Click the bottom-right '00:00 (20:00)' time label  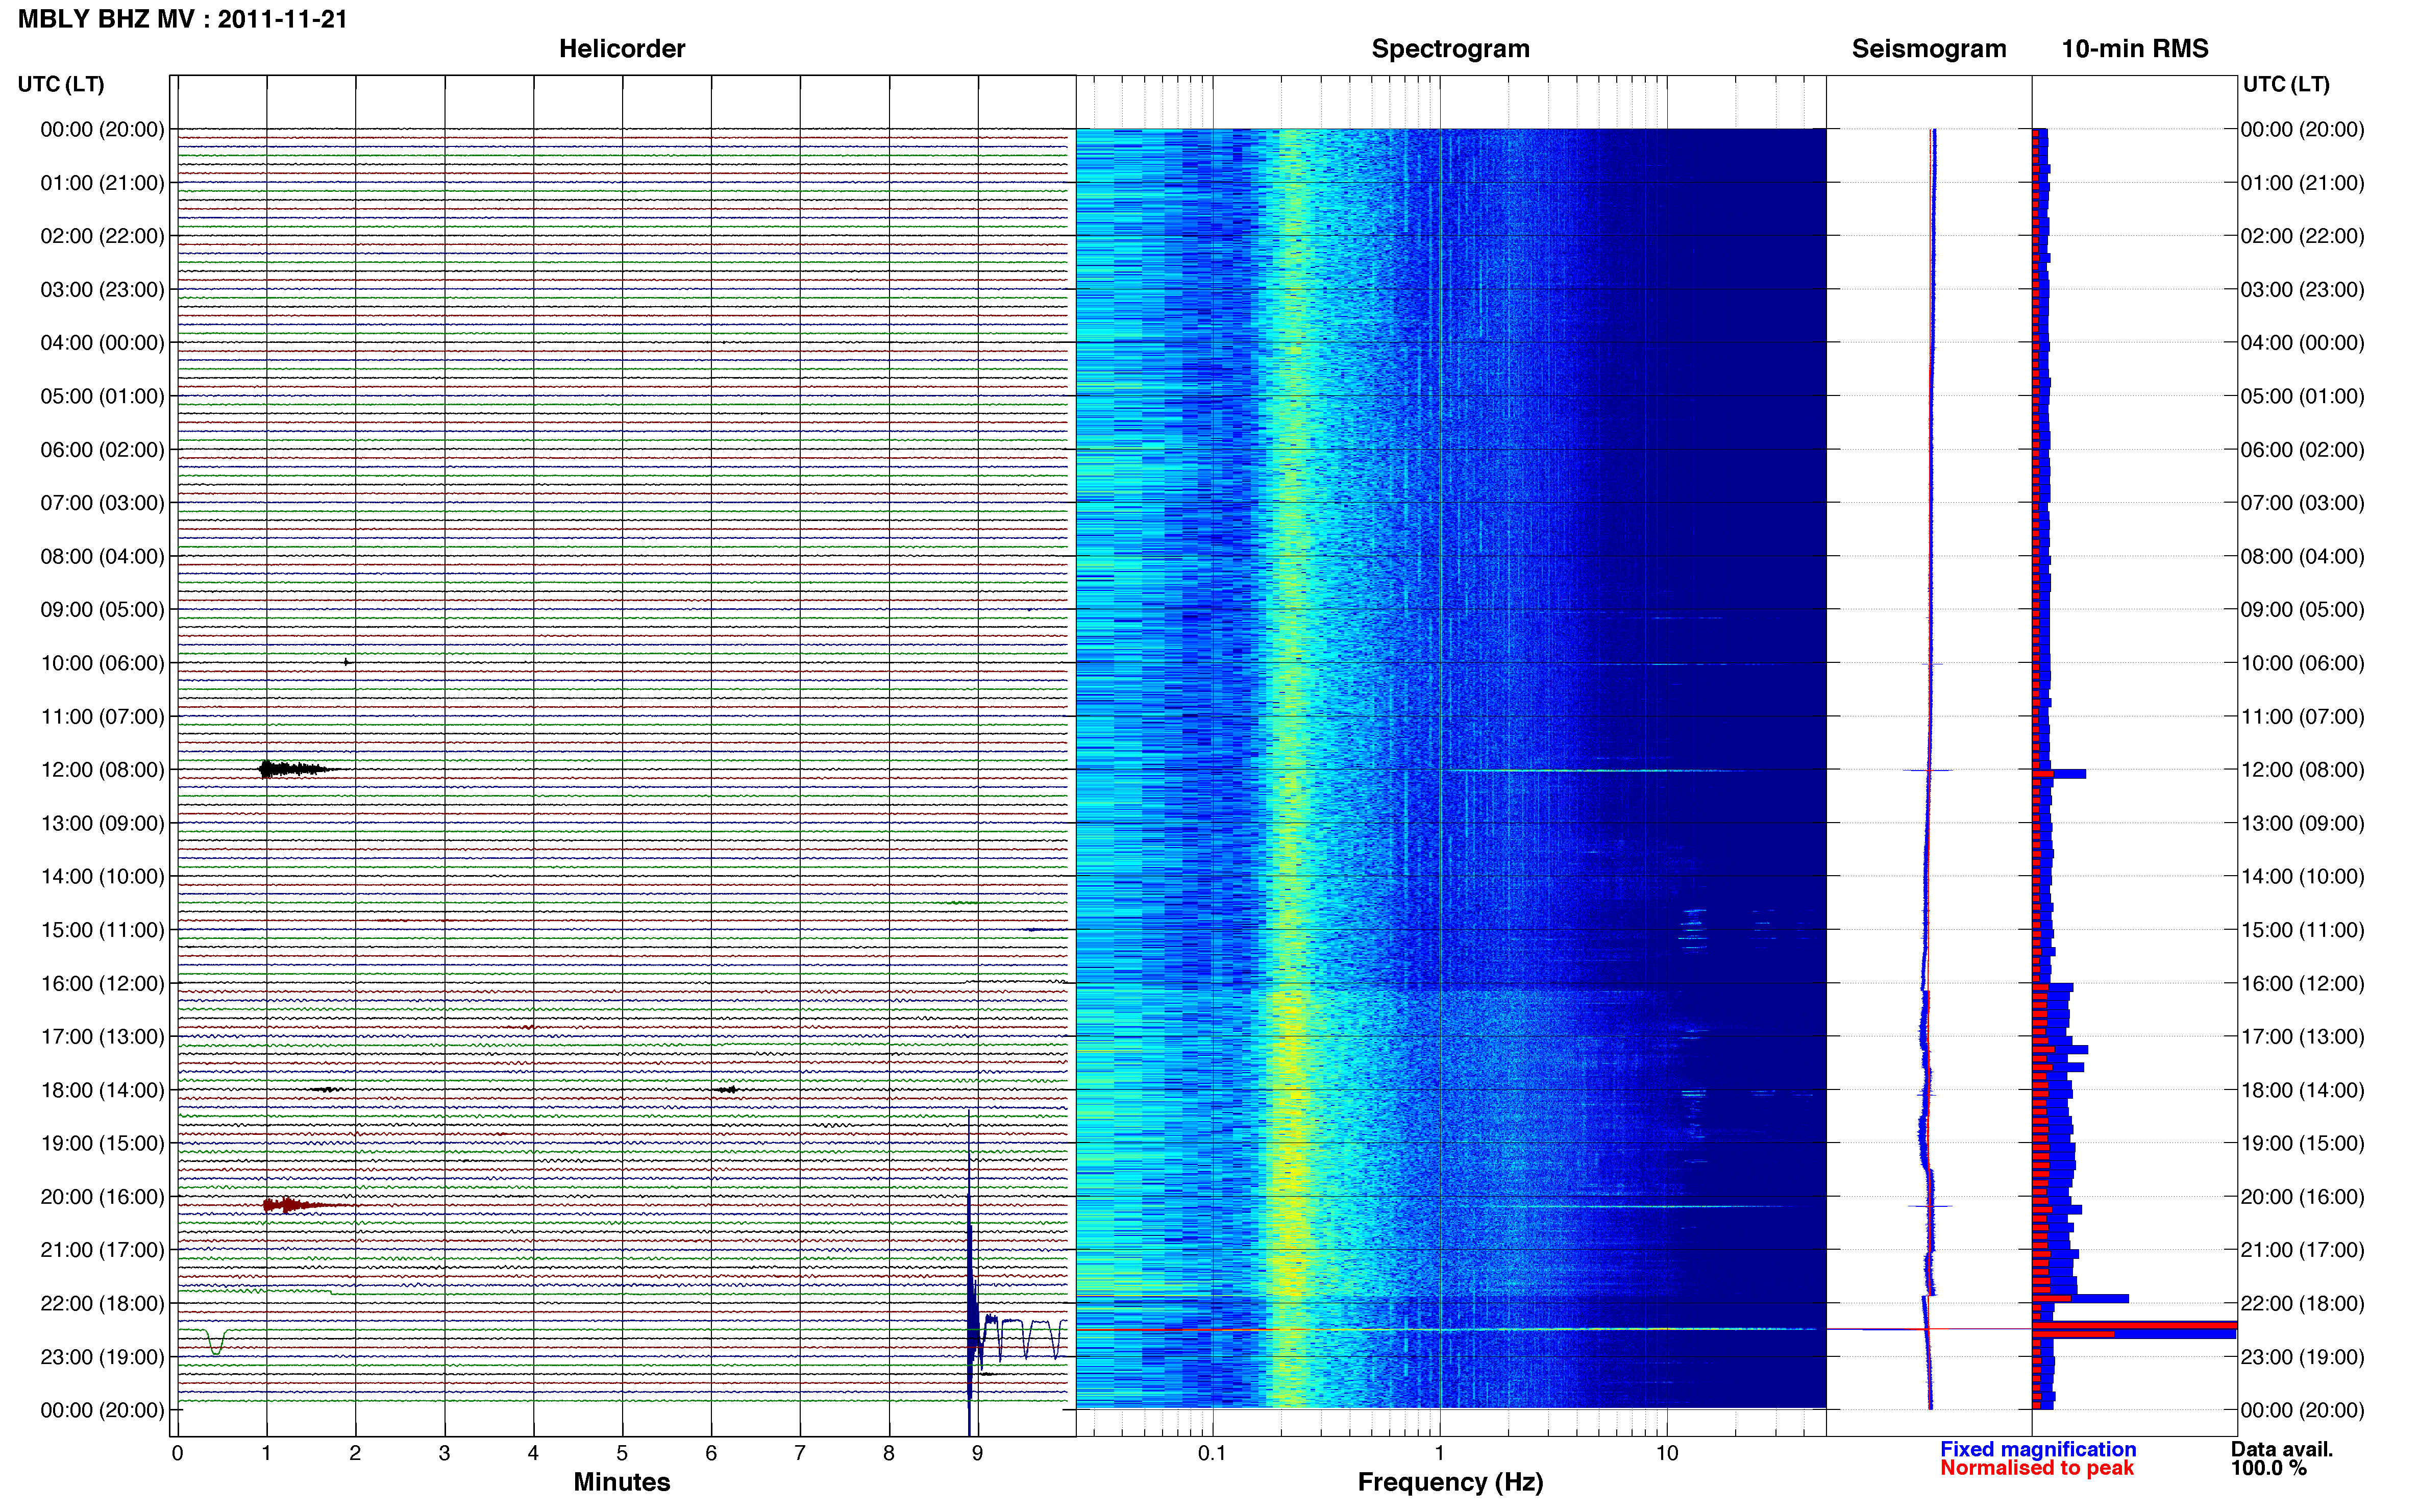(2302, 1411)
